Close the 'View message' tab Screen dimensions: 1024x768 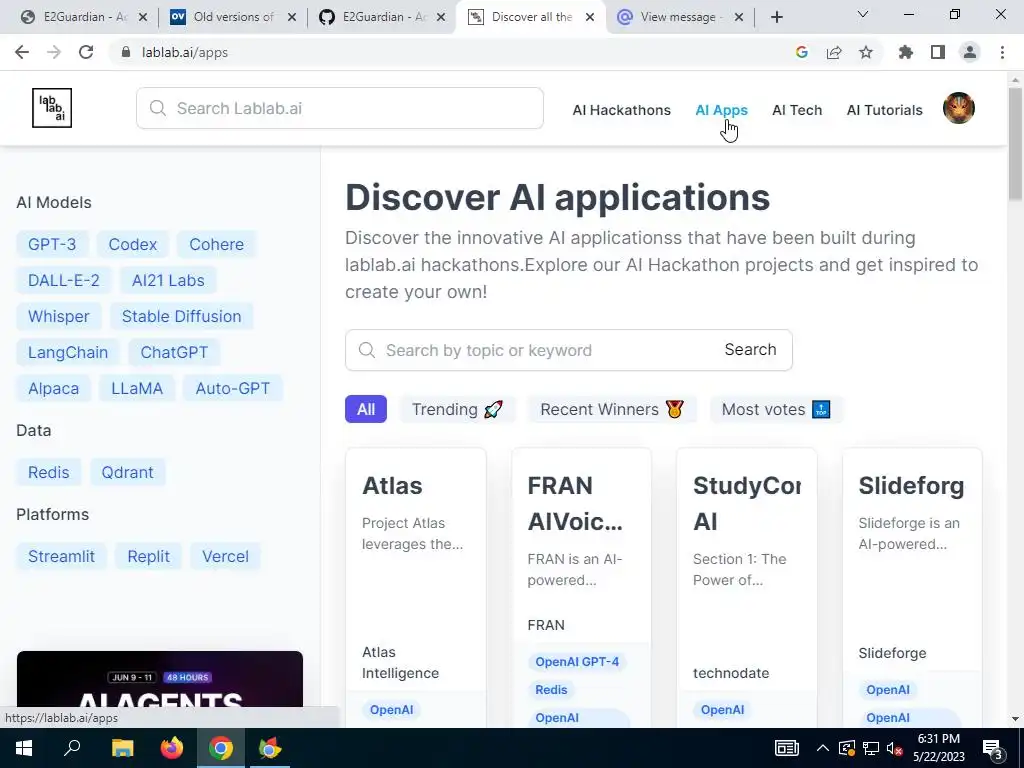point(739,17)
